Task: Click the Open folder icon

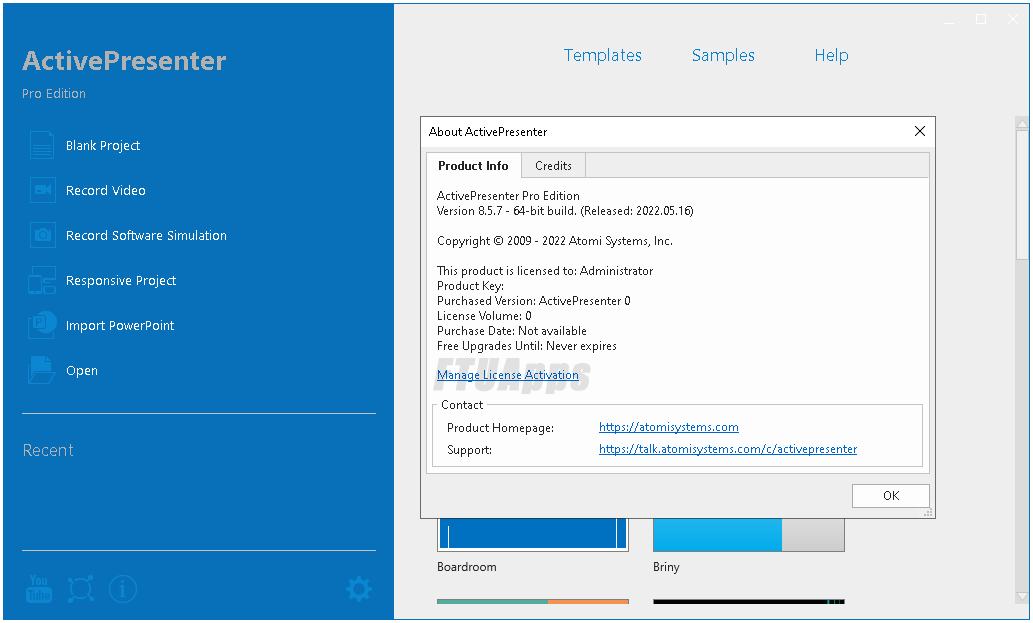Action: pyautogui.click(x=42, y=370)
